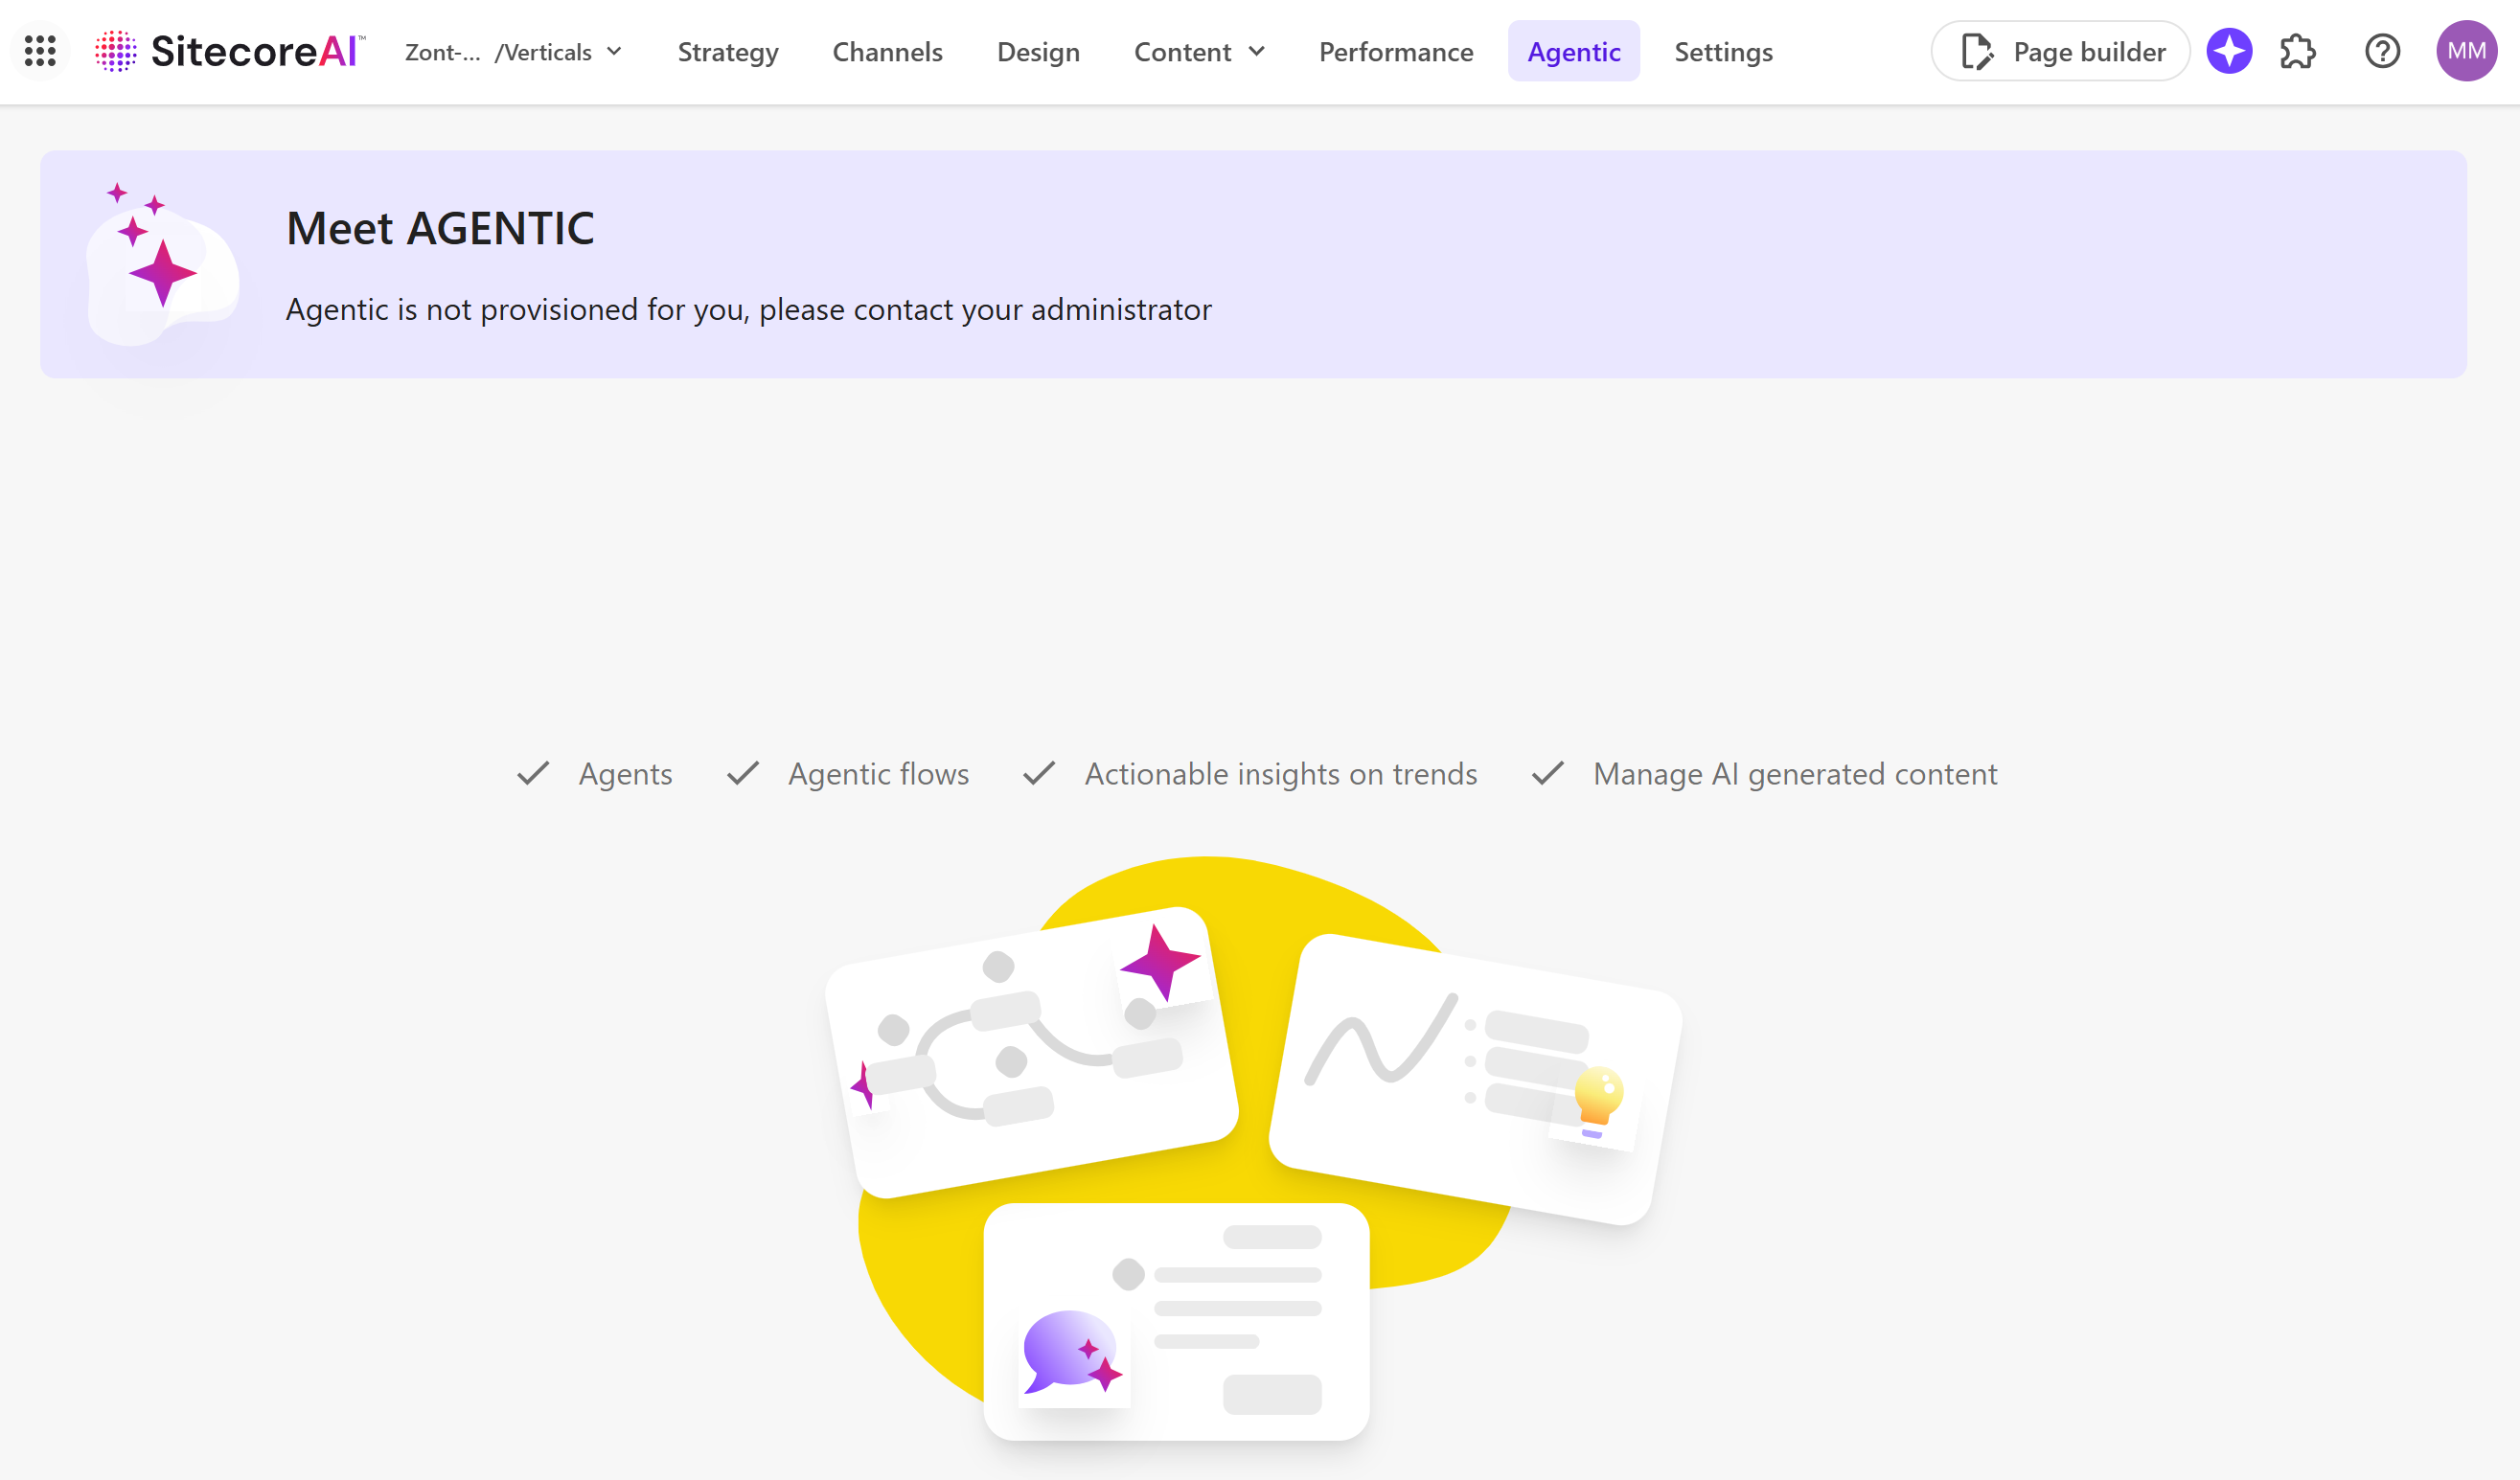This screenshot has height=1480, width=2520.
Task: Expand the Verticals site switcher dropdown
Action: click(614, 51)
